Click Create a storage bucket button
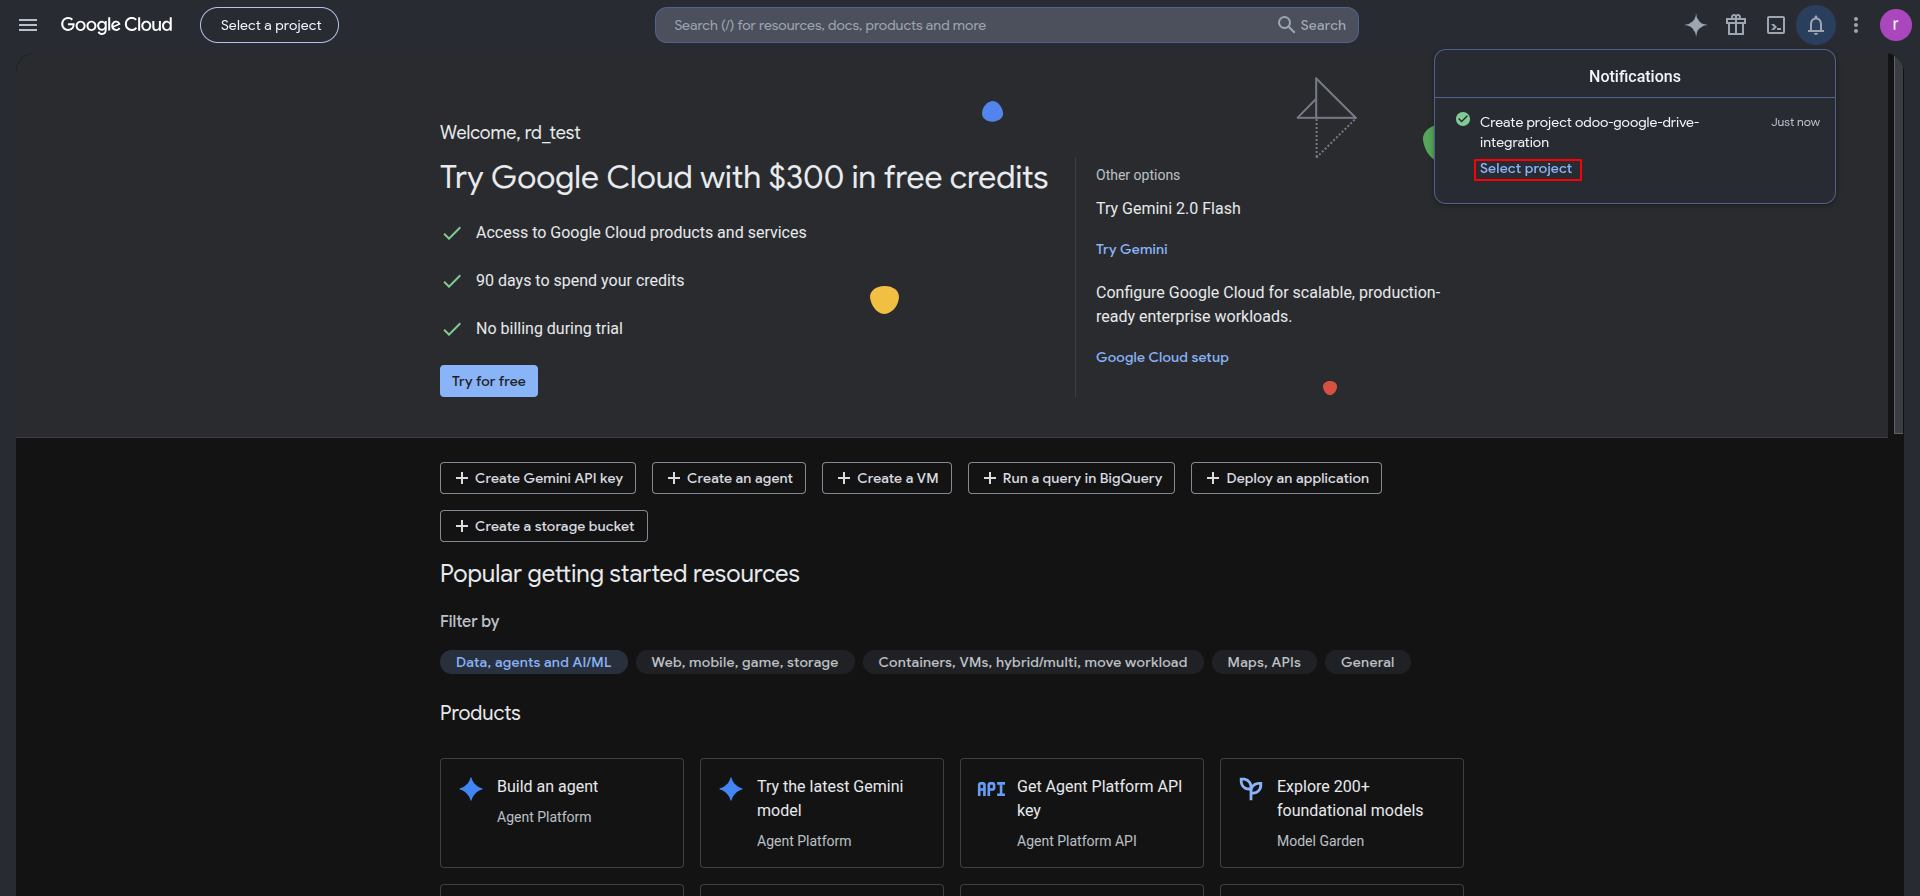The image size is (1920, 896). pyautogui.click(x=544, y=526)
